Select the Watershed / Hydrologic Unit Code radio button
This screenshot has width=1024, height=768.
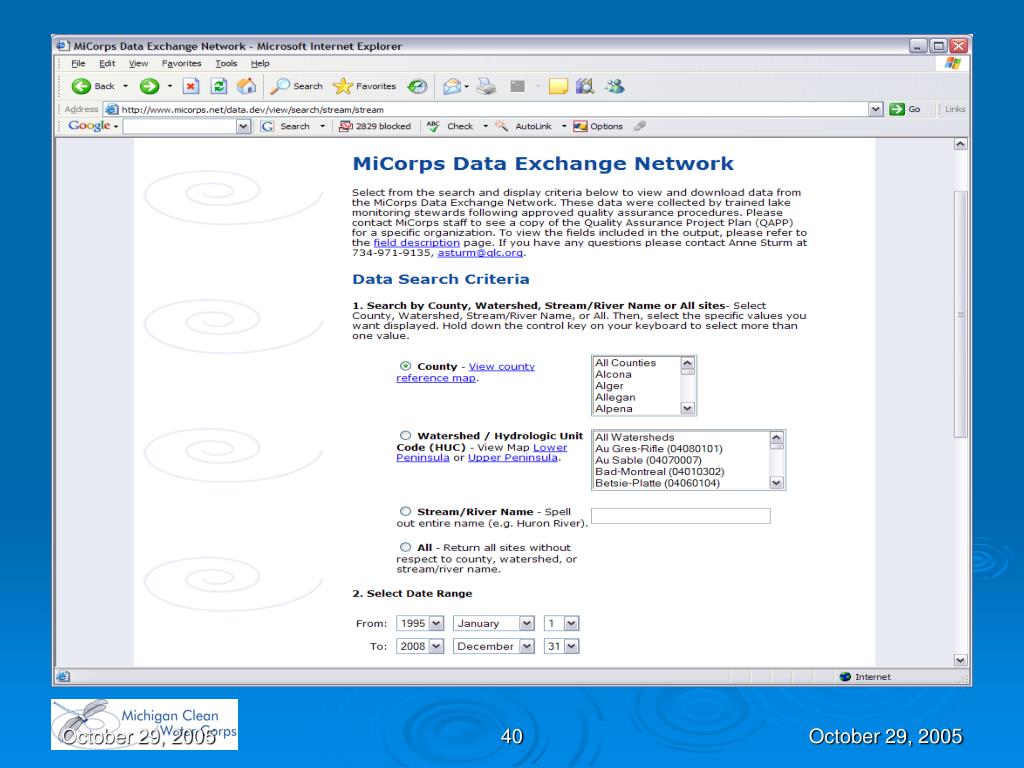pos(406,436)
